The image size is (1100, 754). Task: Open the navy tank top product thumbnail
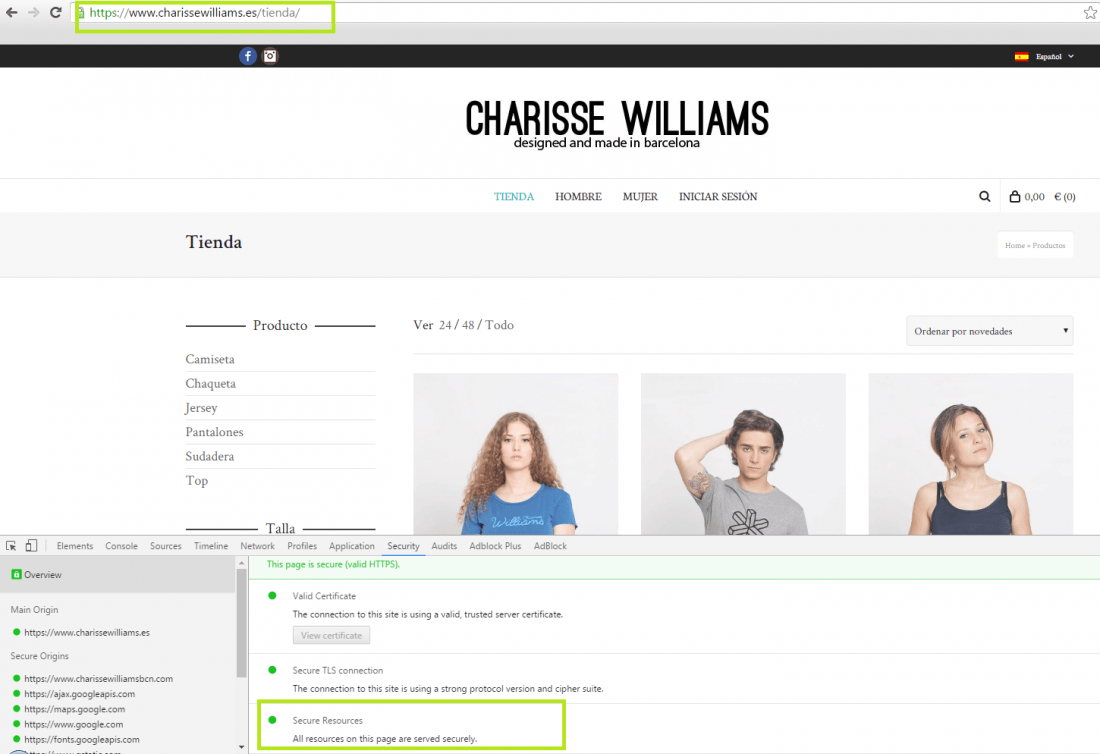(970, 455)
